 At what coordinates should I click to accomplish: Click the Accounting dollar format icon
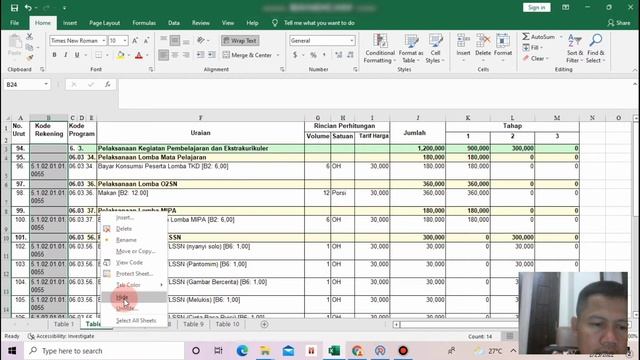pyautogui.click(x=295, y=55)
